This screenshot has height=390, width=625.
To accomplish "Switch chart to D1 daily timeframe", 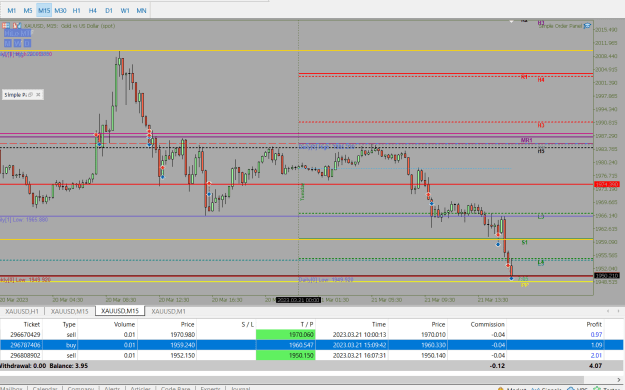I will tap(109, 10).
